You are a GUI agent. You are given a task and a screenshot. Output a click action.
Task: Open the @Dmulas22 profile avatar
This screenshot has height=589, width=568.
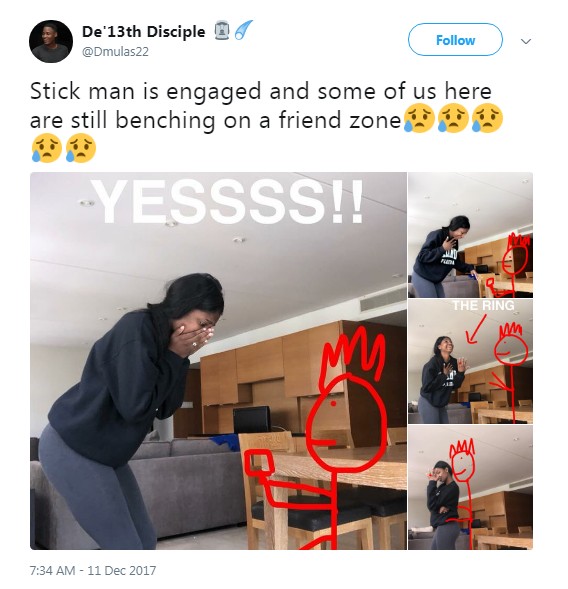tap(51, 41)
